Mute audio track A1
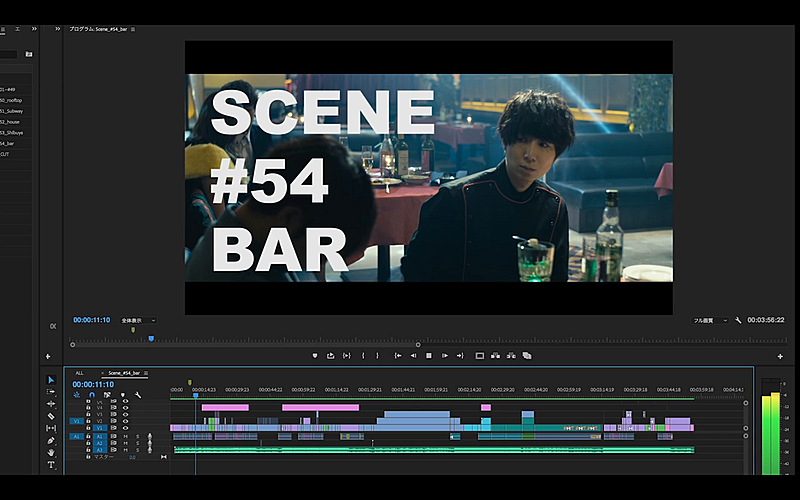Viewport: 800px width, 500px height. [125, 437]
